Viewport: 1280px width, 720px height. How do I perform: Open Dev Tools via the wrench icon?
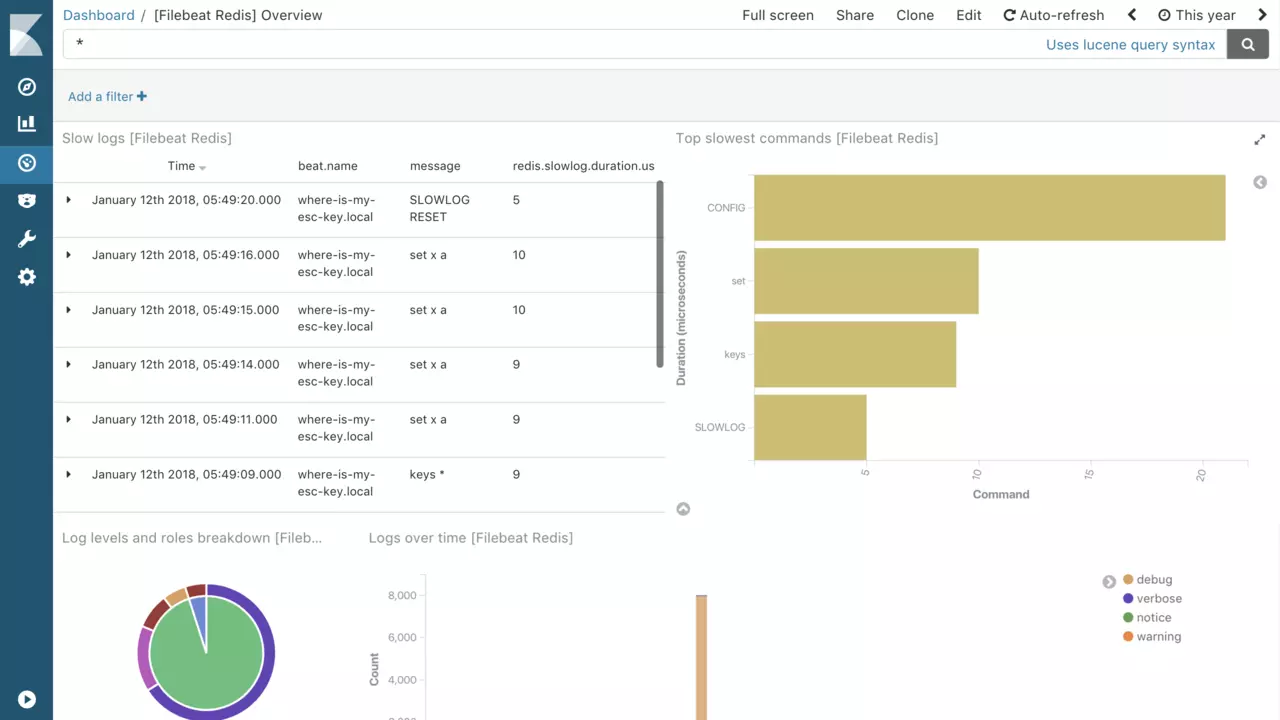(27, 239)
